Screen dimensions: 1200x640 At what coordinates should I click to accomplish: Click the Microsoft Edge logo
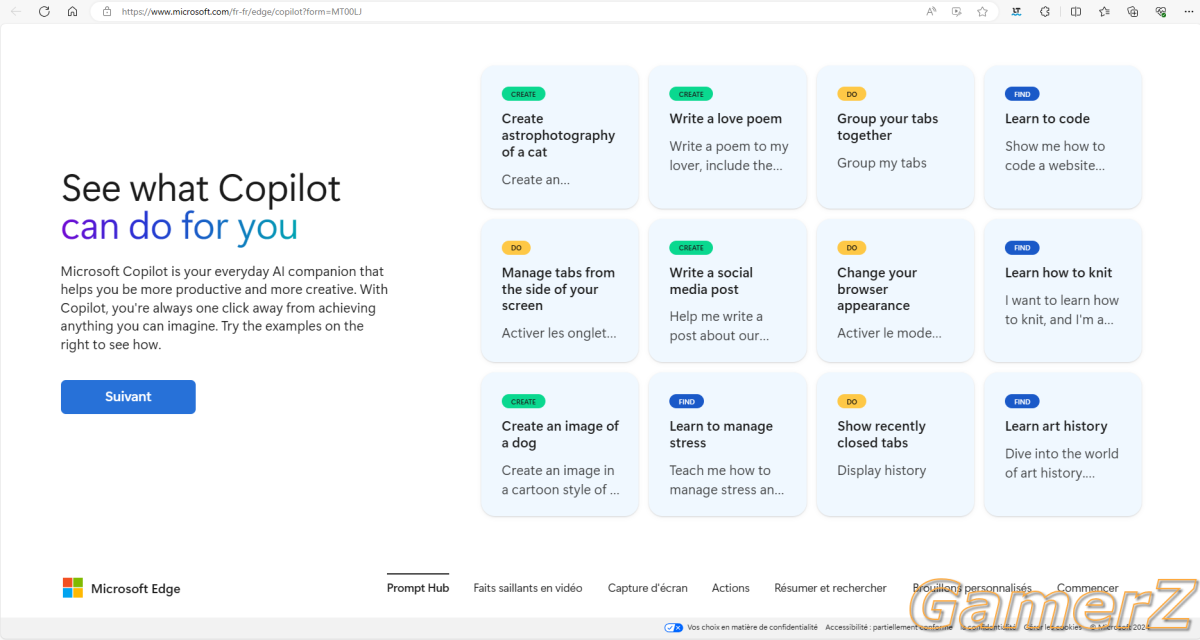(x=73, y=588)
